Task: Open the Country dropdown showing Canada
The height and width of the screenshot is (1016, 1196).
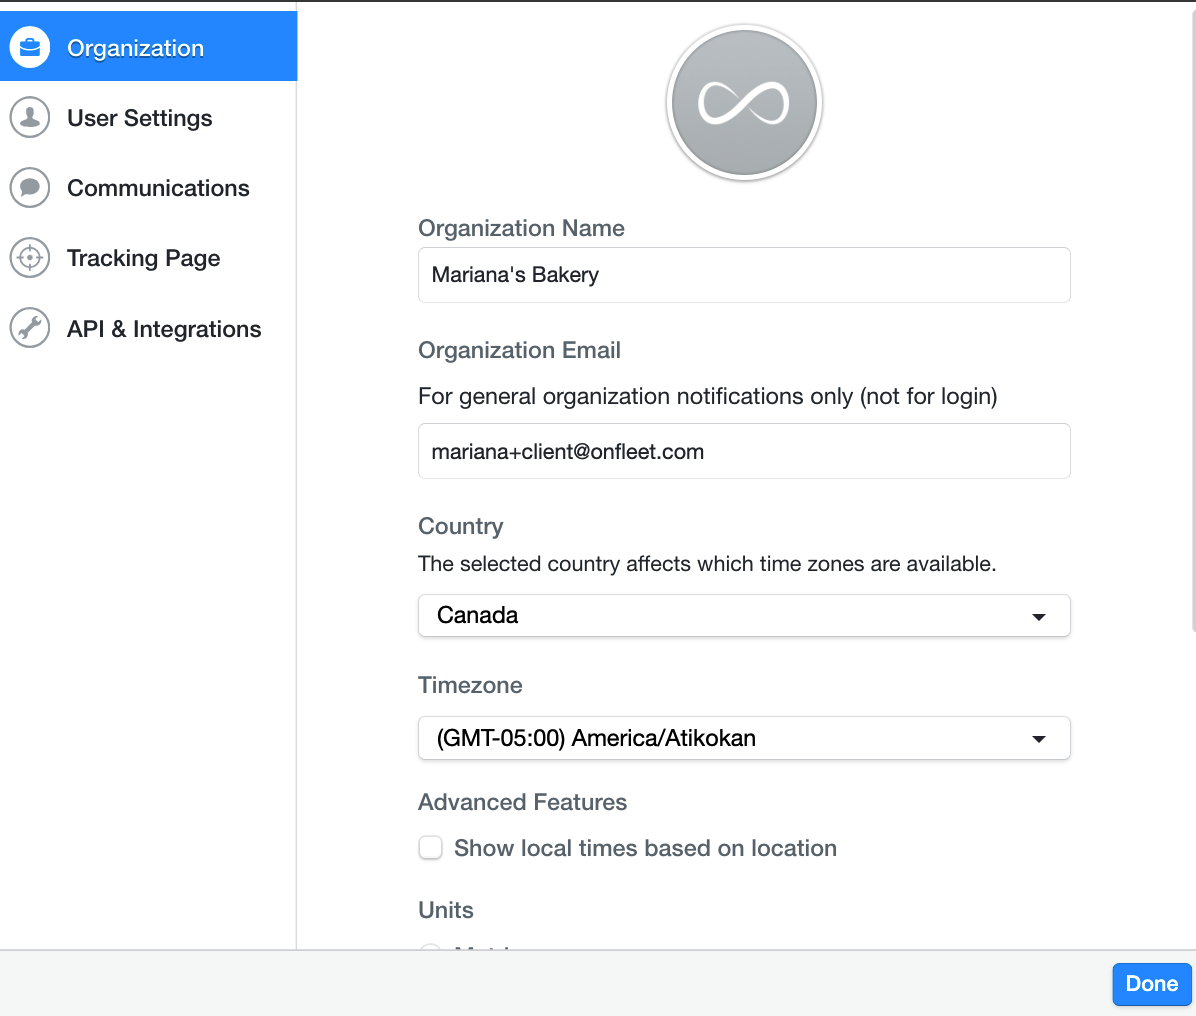Action: 744,615
